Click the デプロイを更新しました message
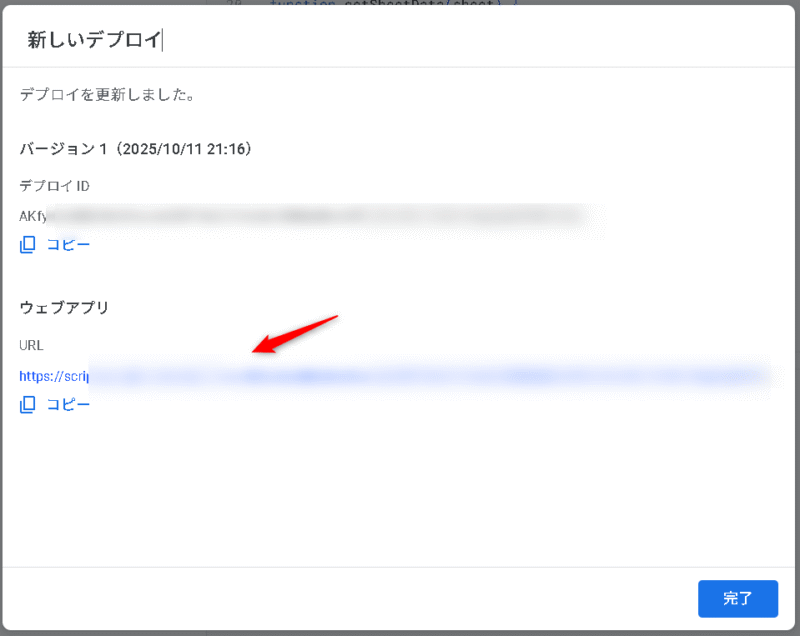Viewport: 800px width, 636px height. pos(107,96)
